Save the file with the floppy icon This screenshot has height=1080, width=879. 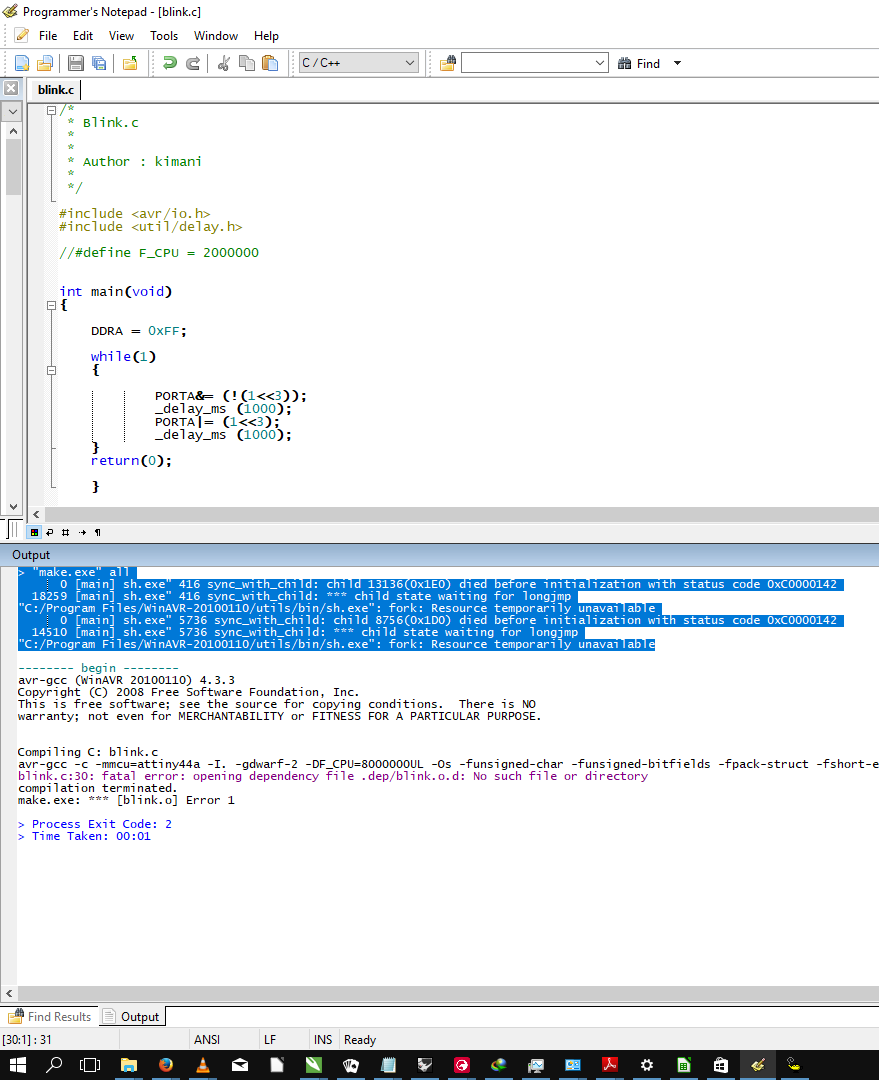76,63
